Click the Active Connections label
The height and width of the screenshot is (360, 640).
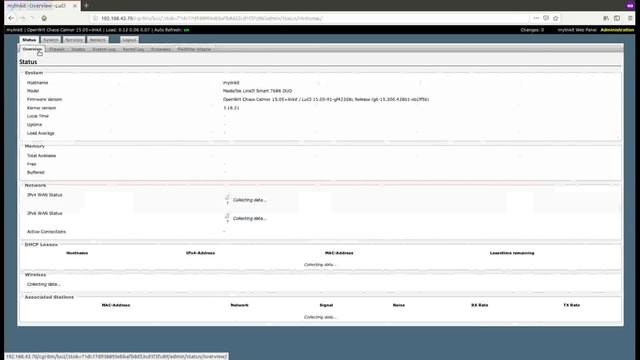coord(46,231)
